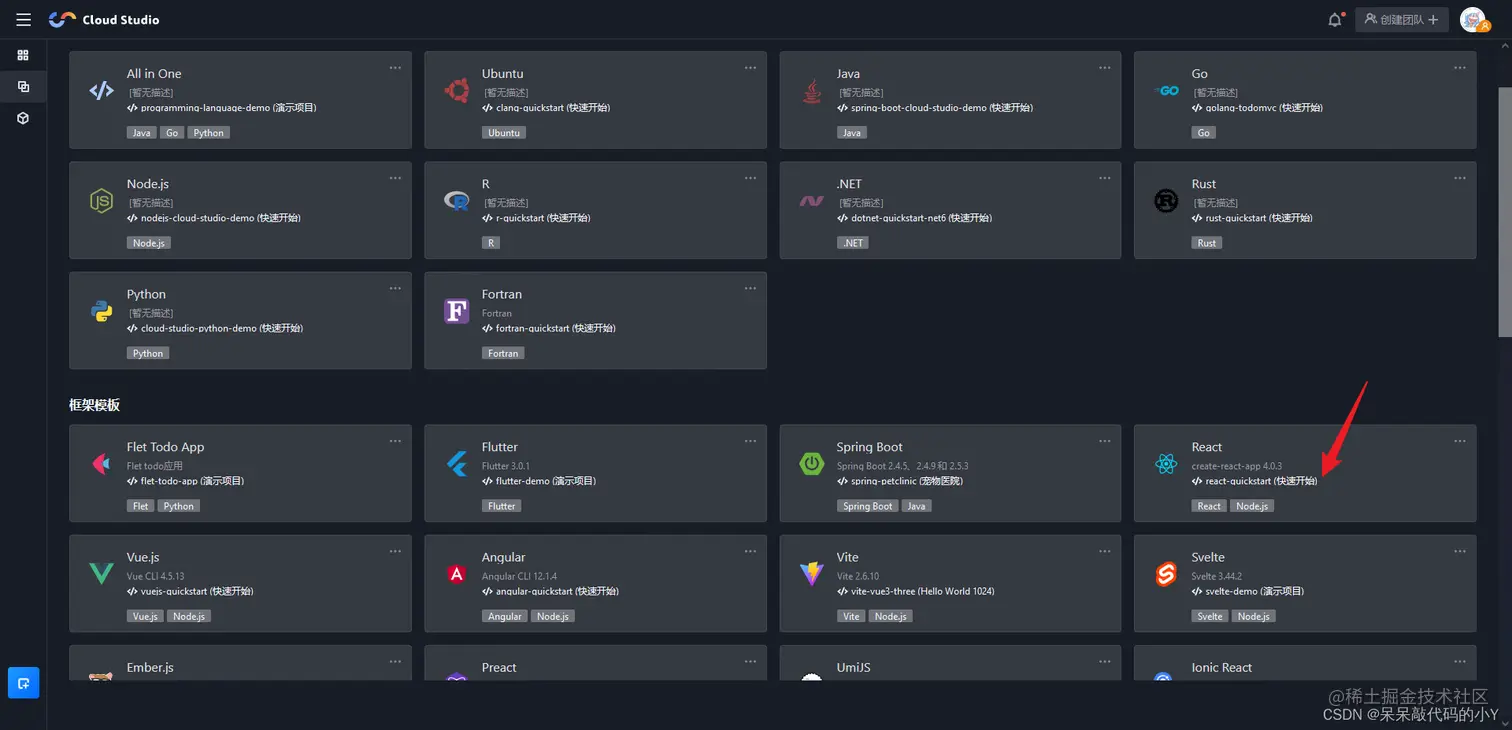
Task: Open the Java card ellipsis menu
Action: click(1105, 68)
